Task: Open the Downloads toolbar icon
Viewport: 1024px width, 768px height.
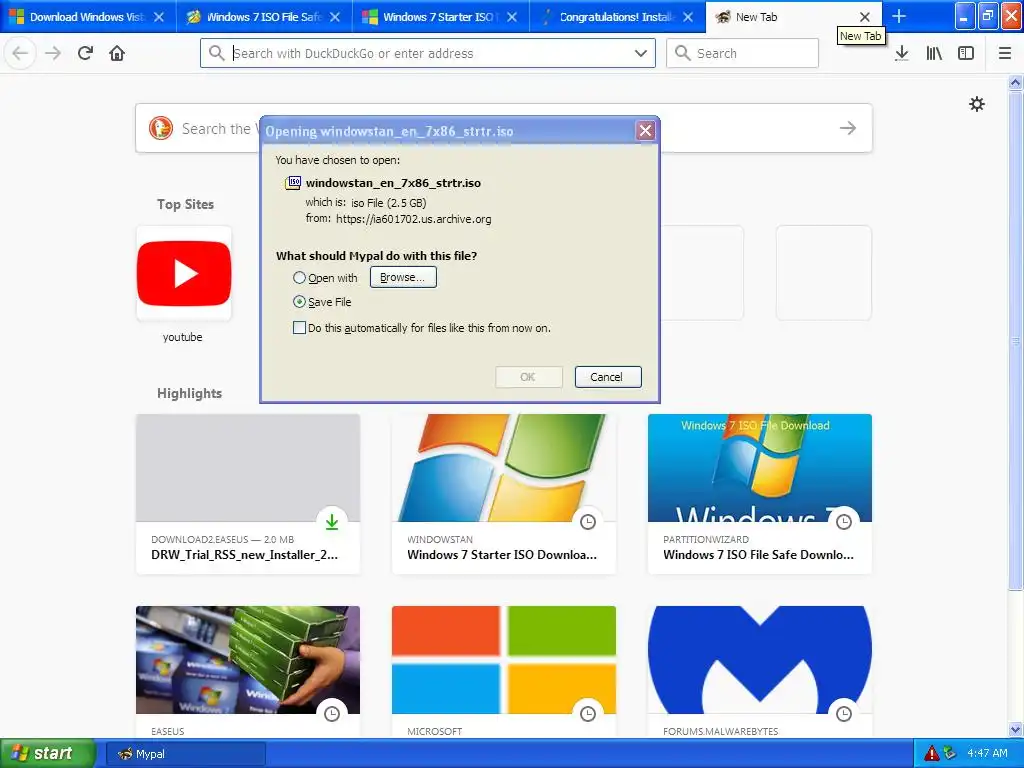Action: click(902, 53)
